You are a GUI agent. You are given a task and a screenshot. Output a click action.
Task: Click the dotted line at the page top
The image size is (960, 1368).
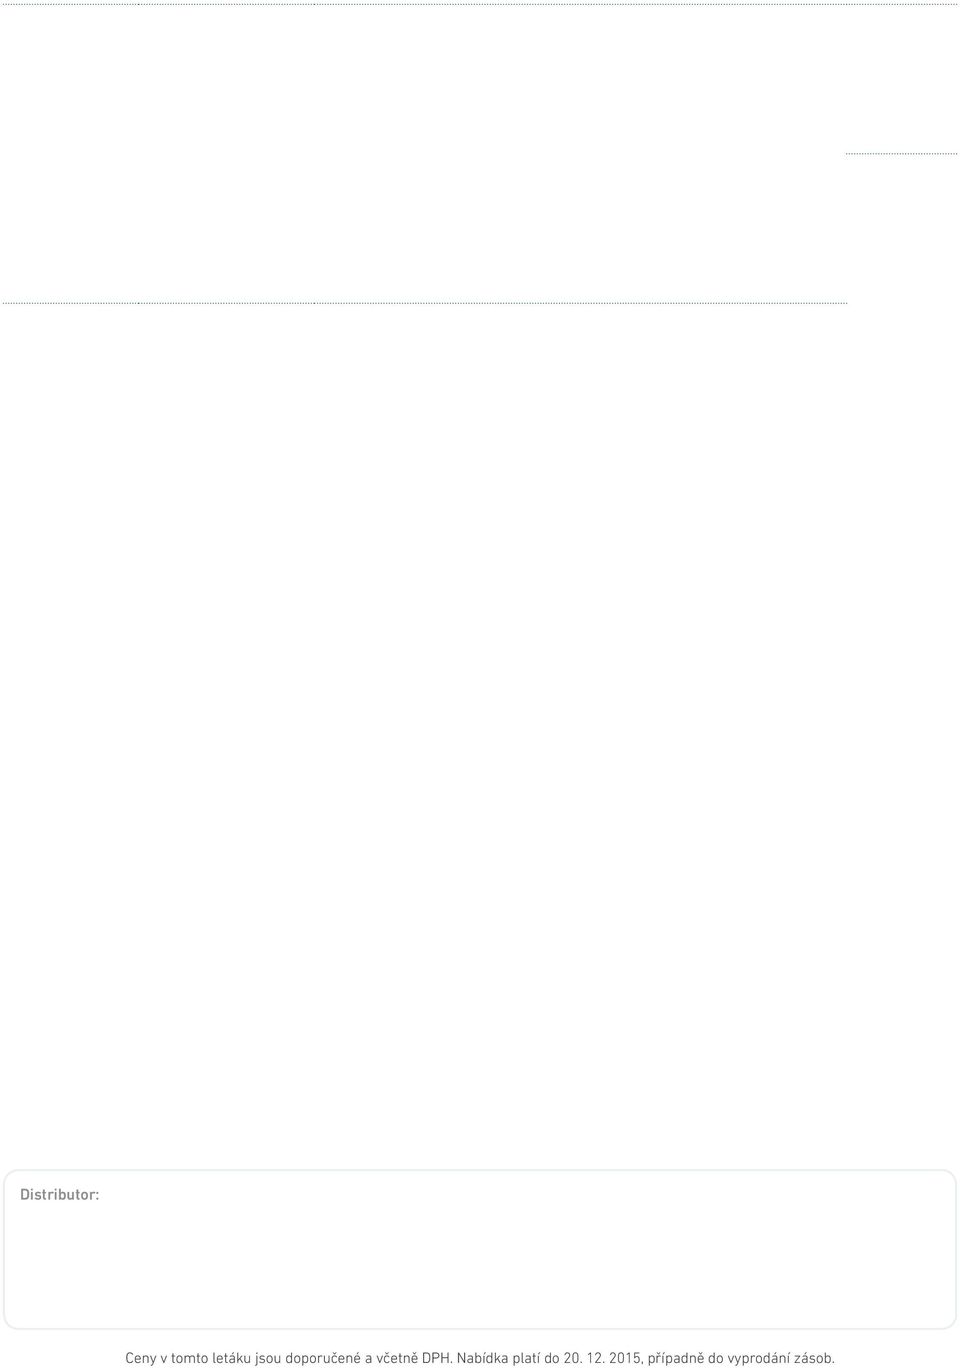pyautogui.click(x=480, y=3)
